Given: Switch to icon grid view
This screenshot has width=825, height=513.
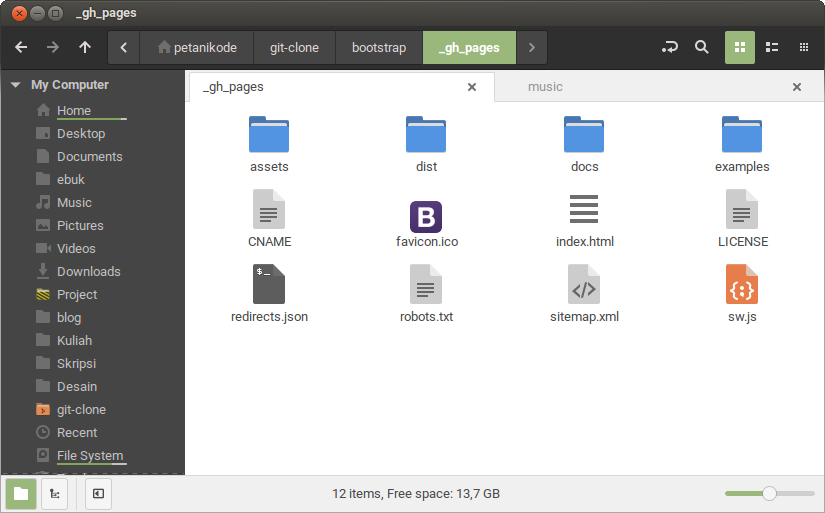Looking at the screenshot, I should 740,47.
